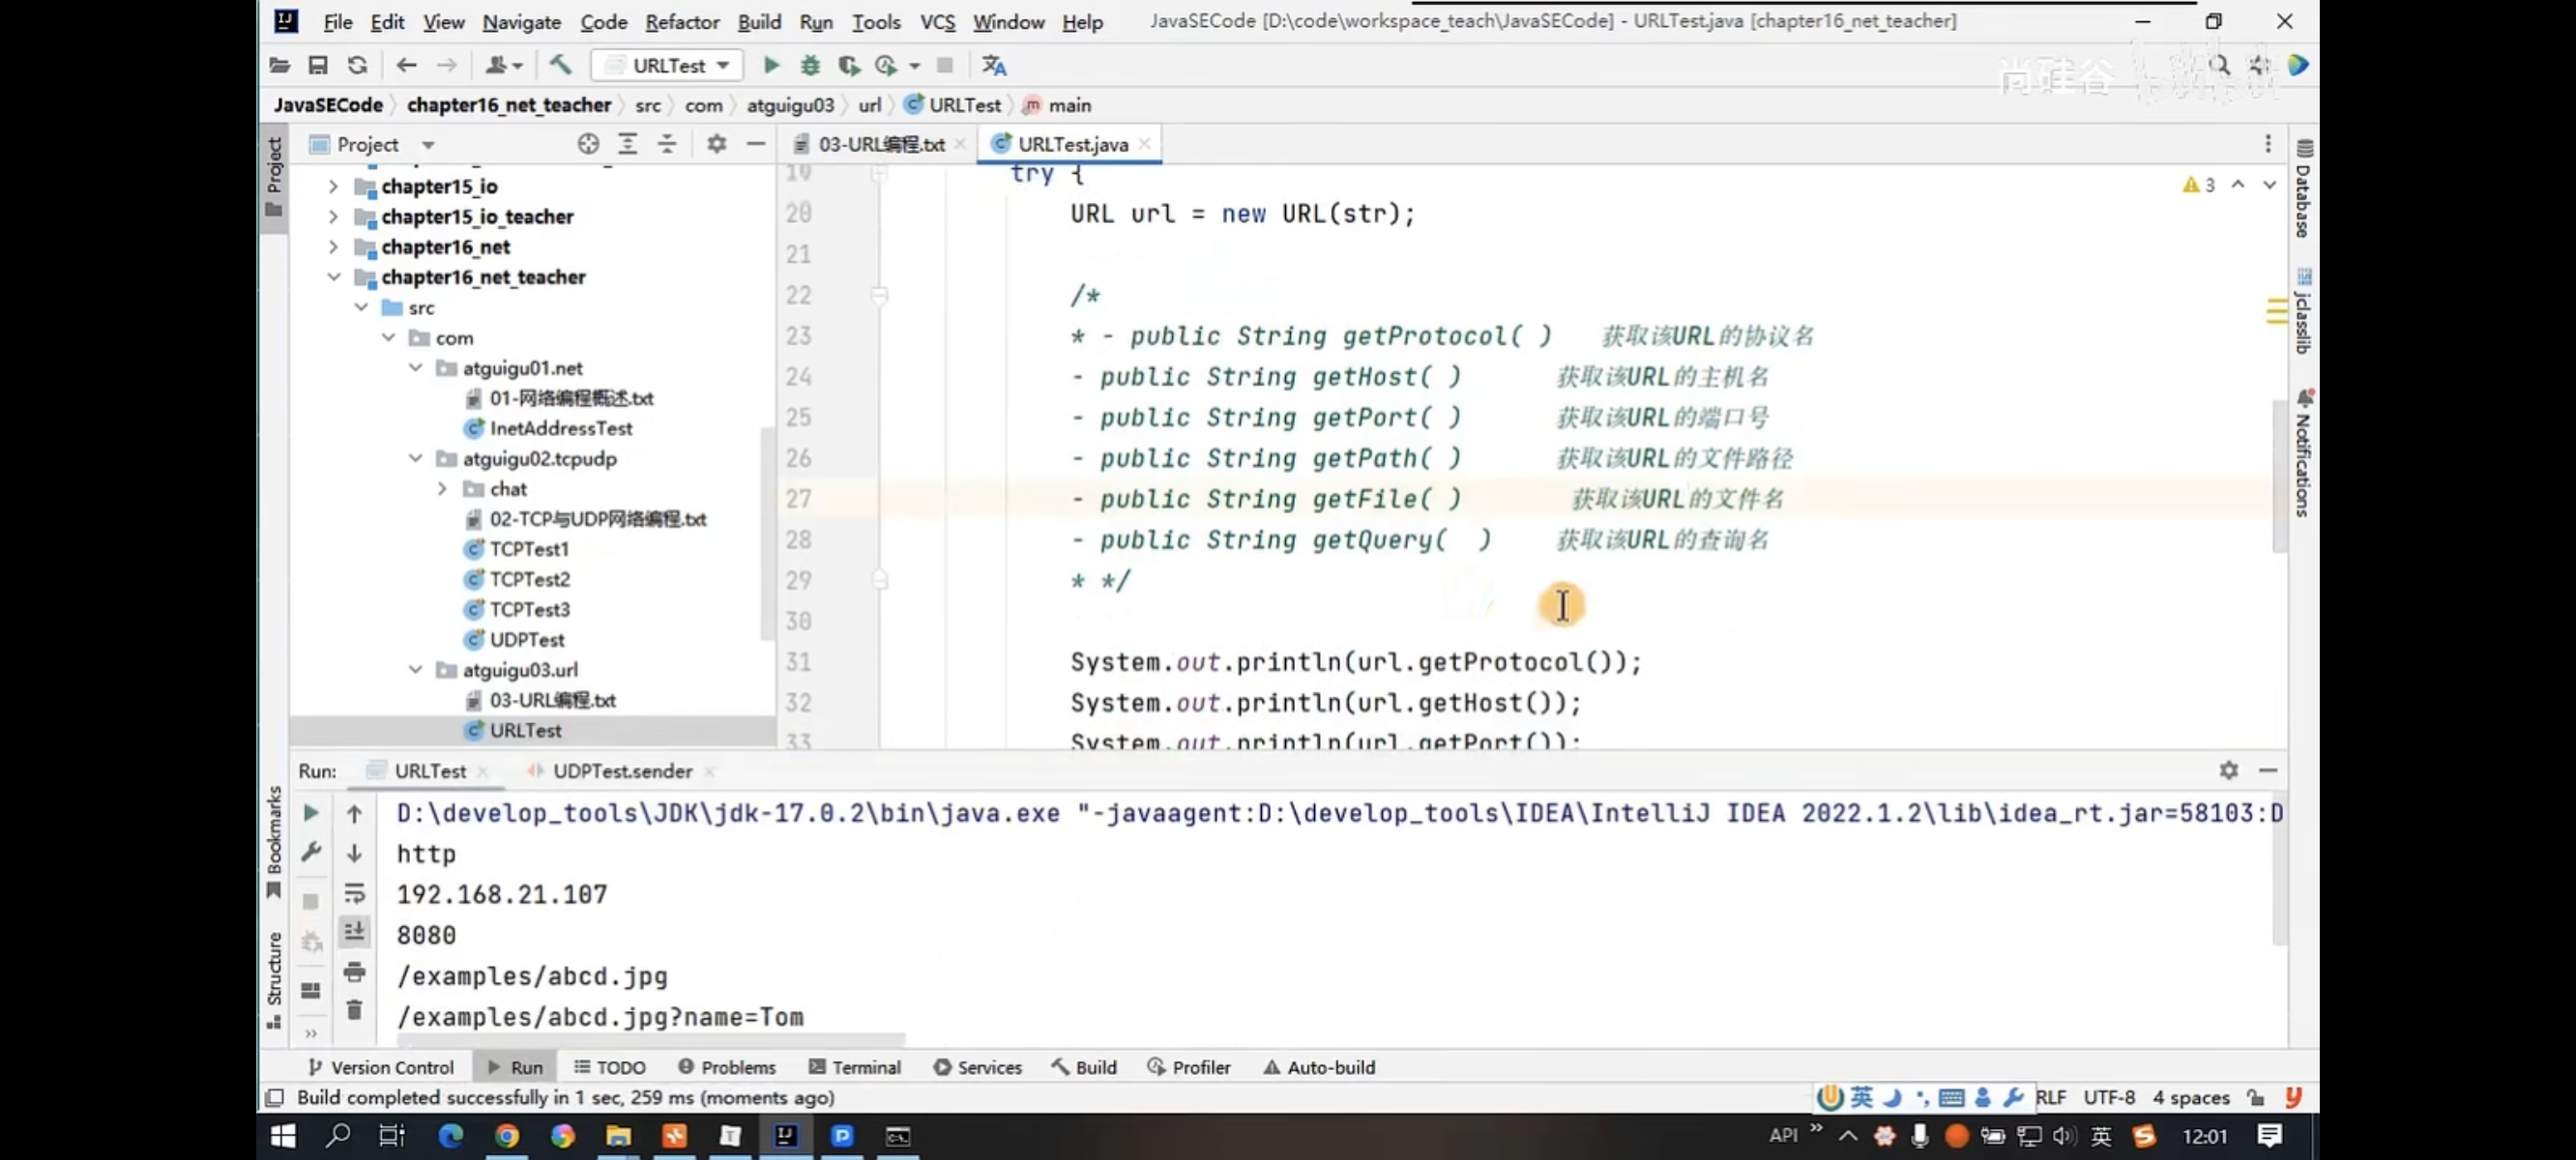The height and width of the screenshot is (1160, 2576).
Task: Rerun URLTest from Run panel
Action: click(311, 812)
